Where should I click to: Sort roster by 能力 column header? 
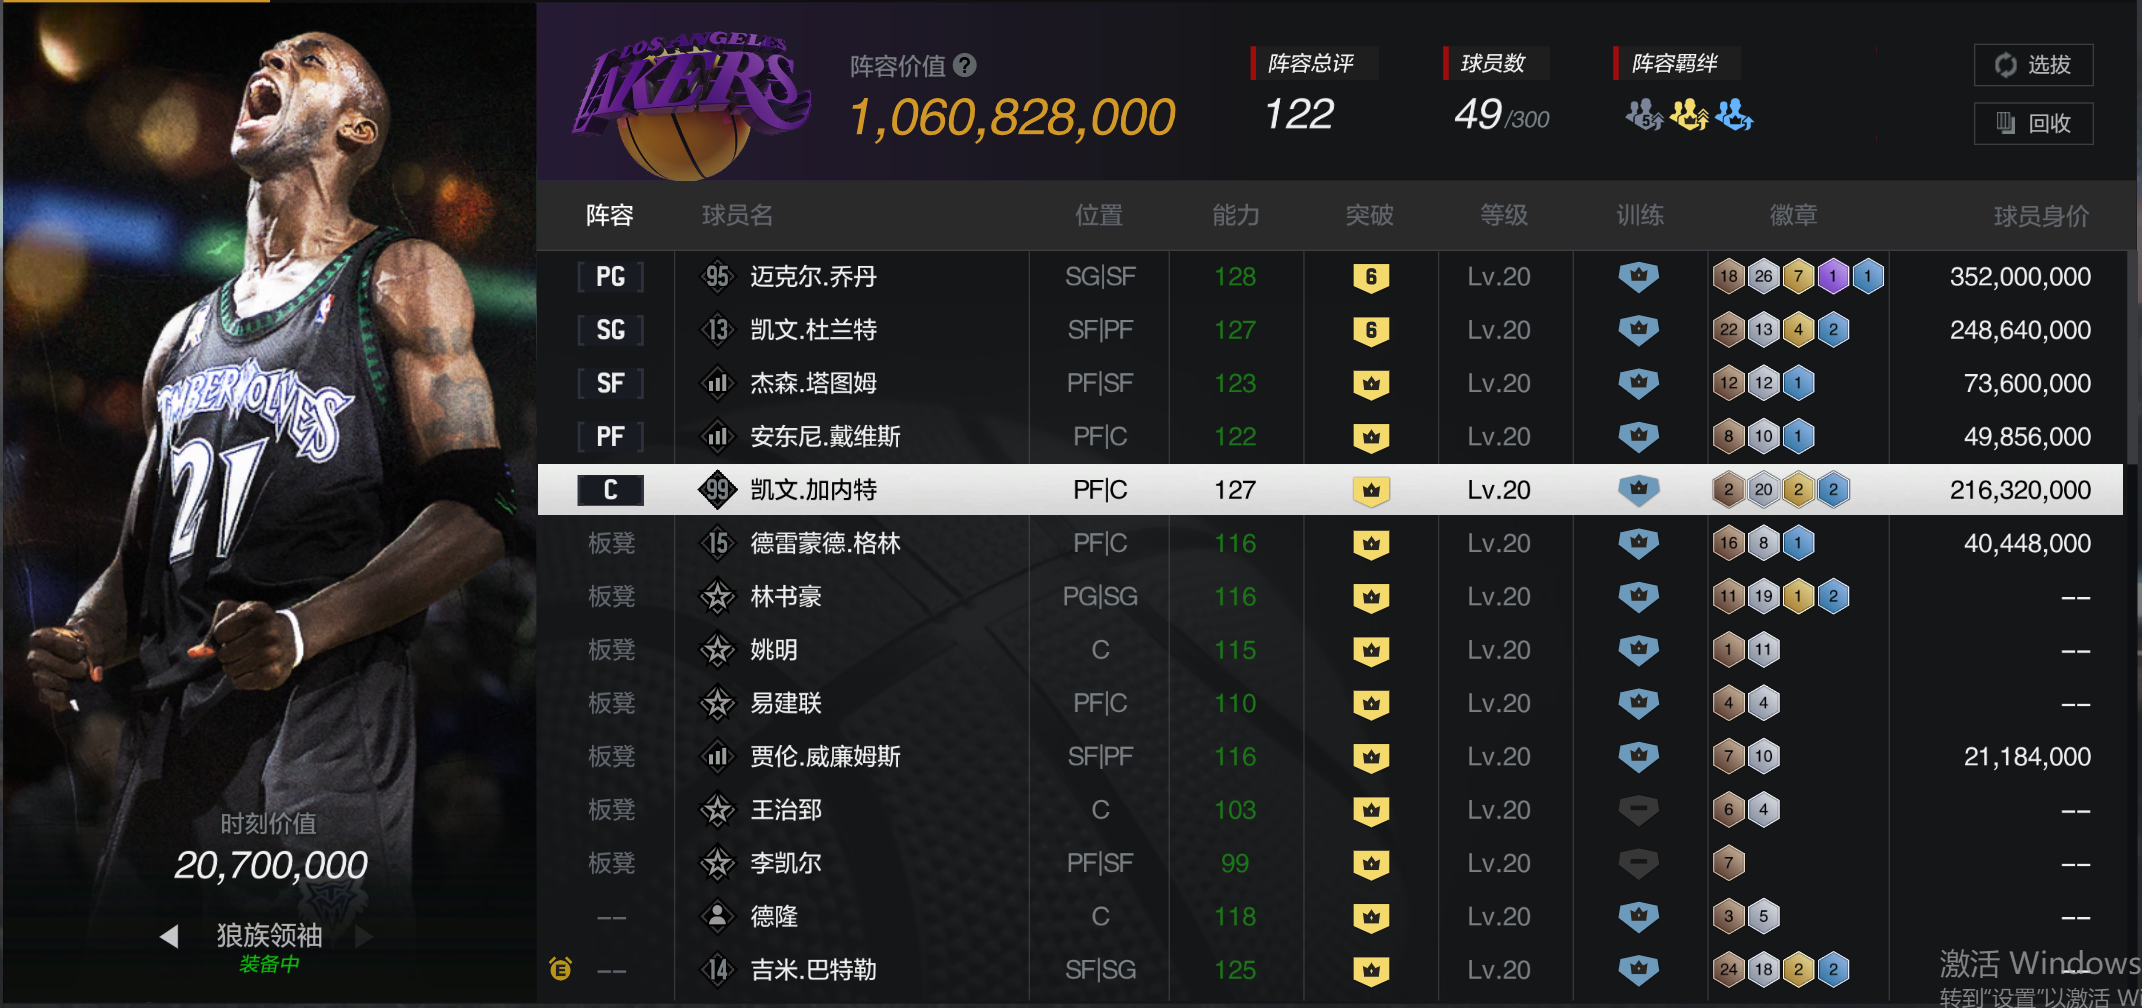tap(1235, 215)
